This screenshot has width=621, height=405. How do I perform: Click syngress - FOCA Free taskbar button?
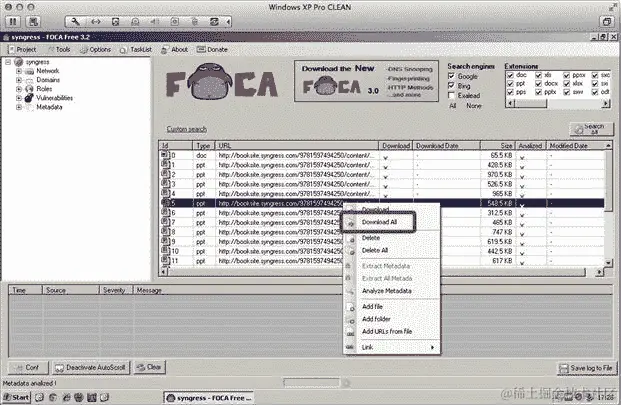pyautogui.click(x=209, y=397)
